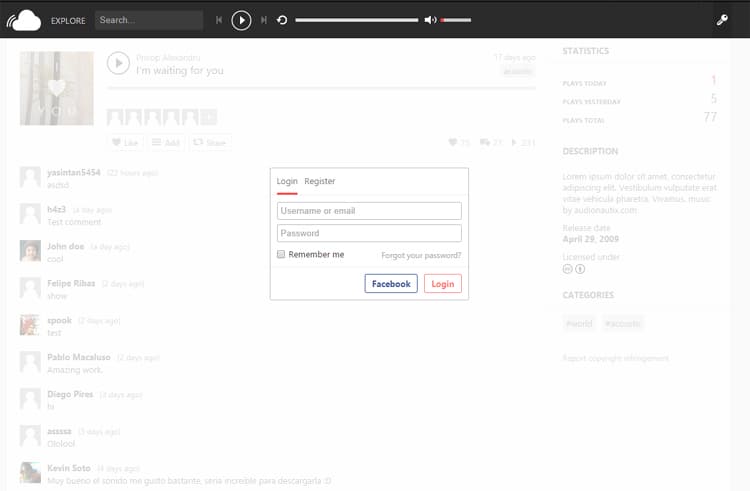Submit with the red Login button

[442, 284]
